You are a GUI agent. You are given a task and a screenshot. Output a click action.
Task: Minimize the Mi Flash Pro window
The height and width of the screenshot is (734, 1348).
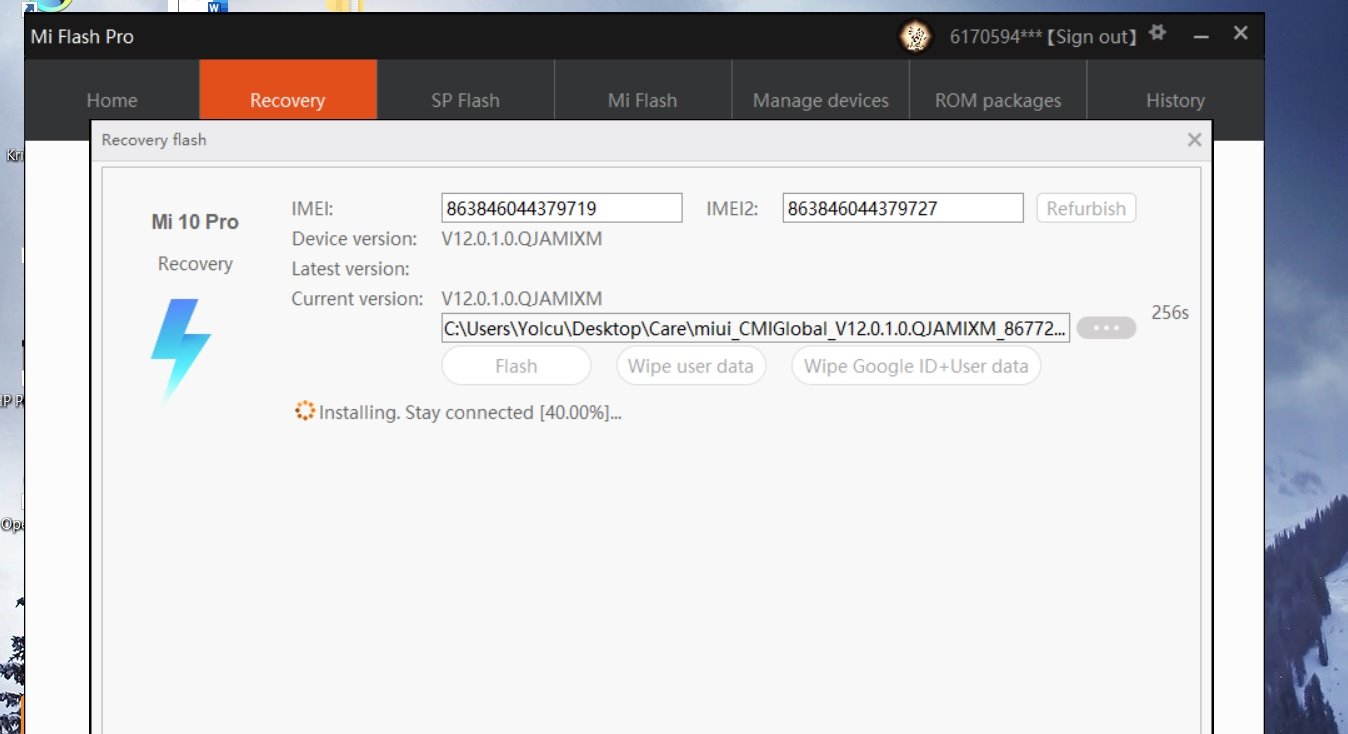pos(1201,36)
